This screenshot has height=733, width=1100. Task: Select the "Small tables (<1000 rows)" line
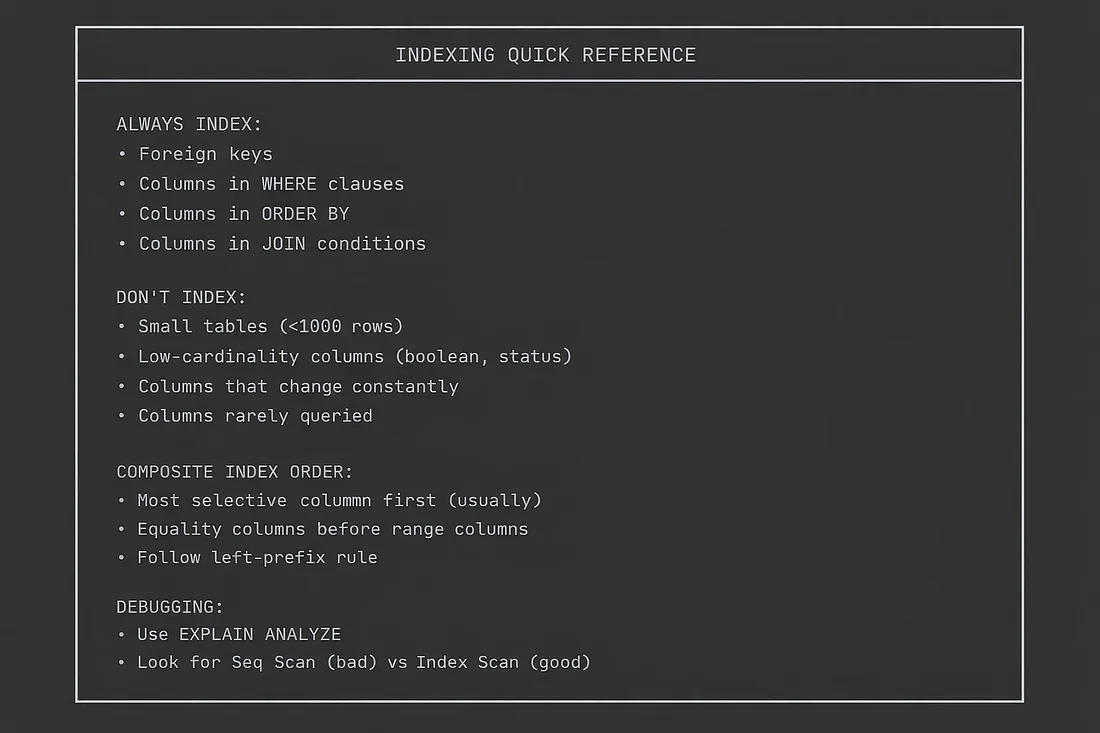(x=270, y=327)
